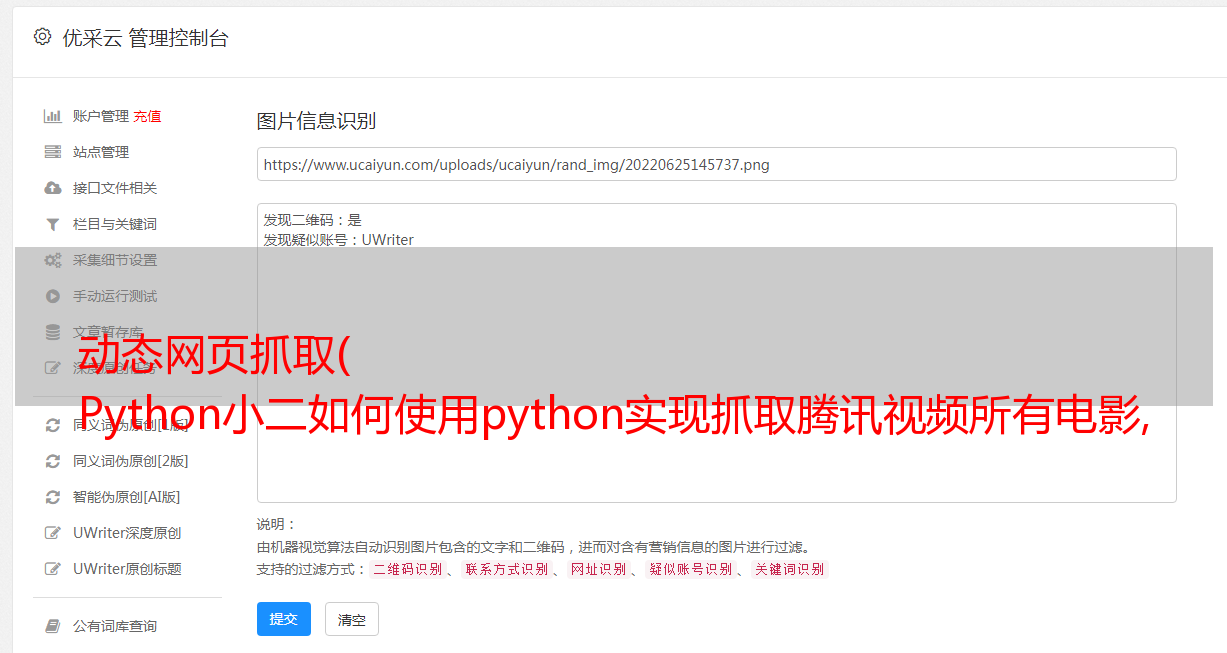Click the edit icon for UWriter原创标题
Viewport: 1227px width, 653px height.
coord(53,569)
